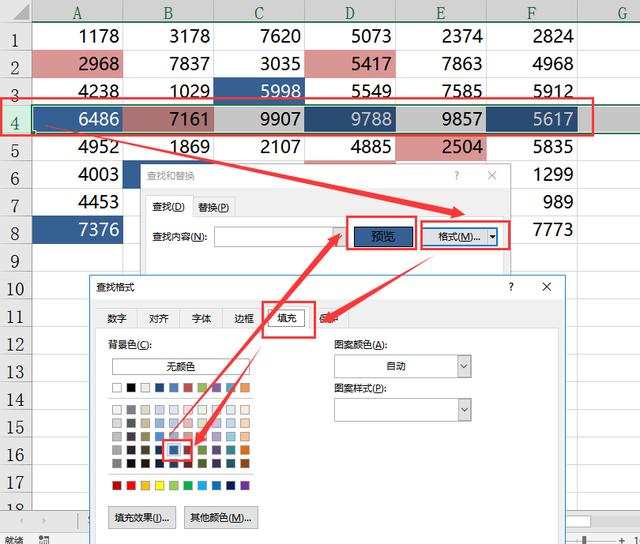Select row 1 header
The width and height of the screenshot is (640, 544).
tap(16, 37)
